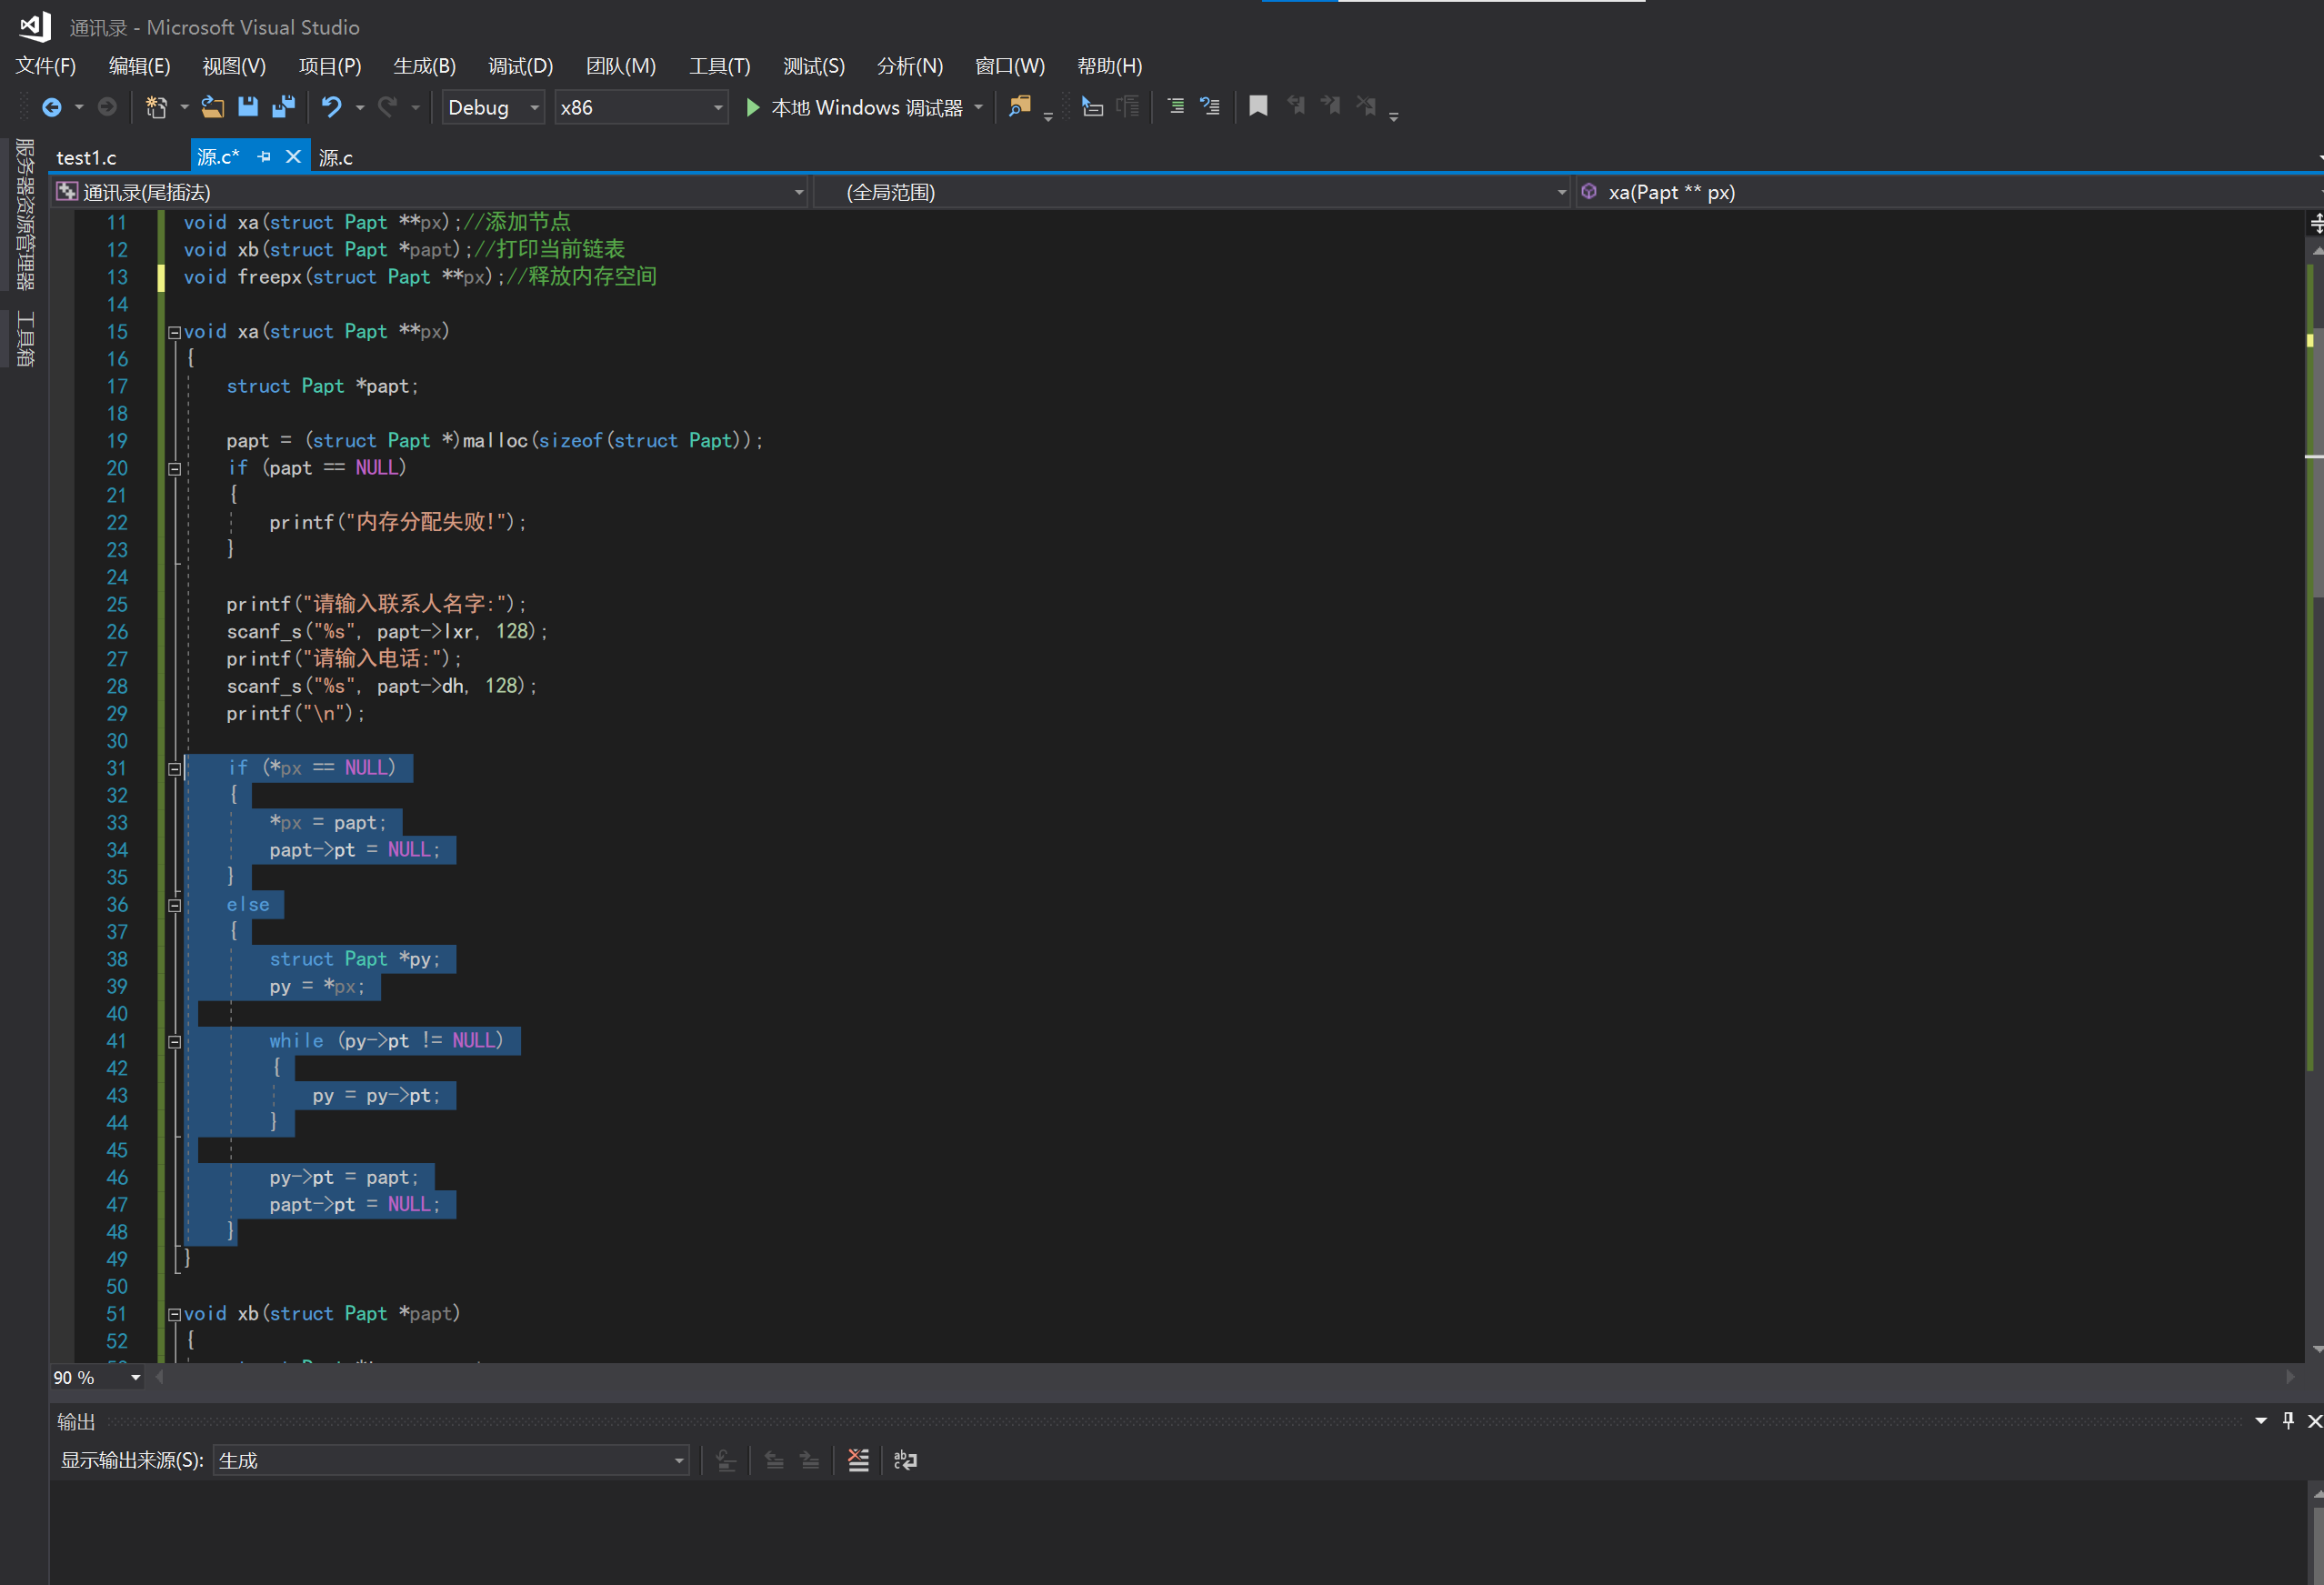Click the Redo arrow icon
The height and width of the screenshot is (1585, 2324).
tap(387, 107)
